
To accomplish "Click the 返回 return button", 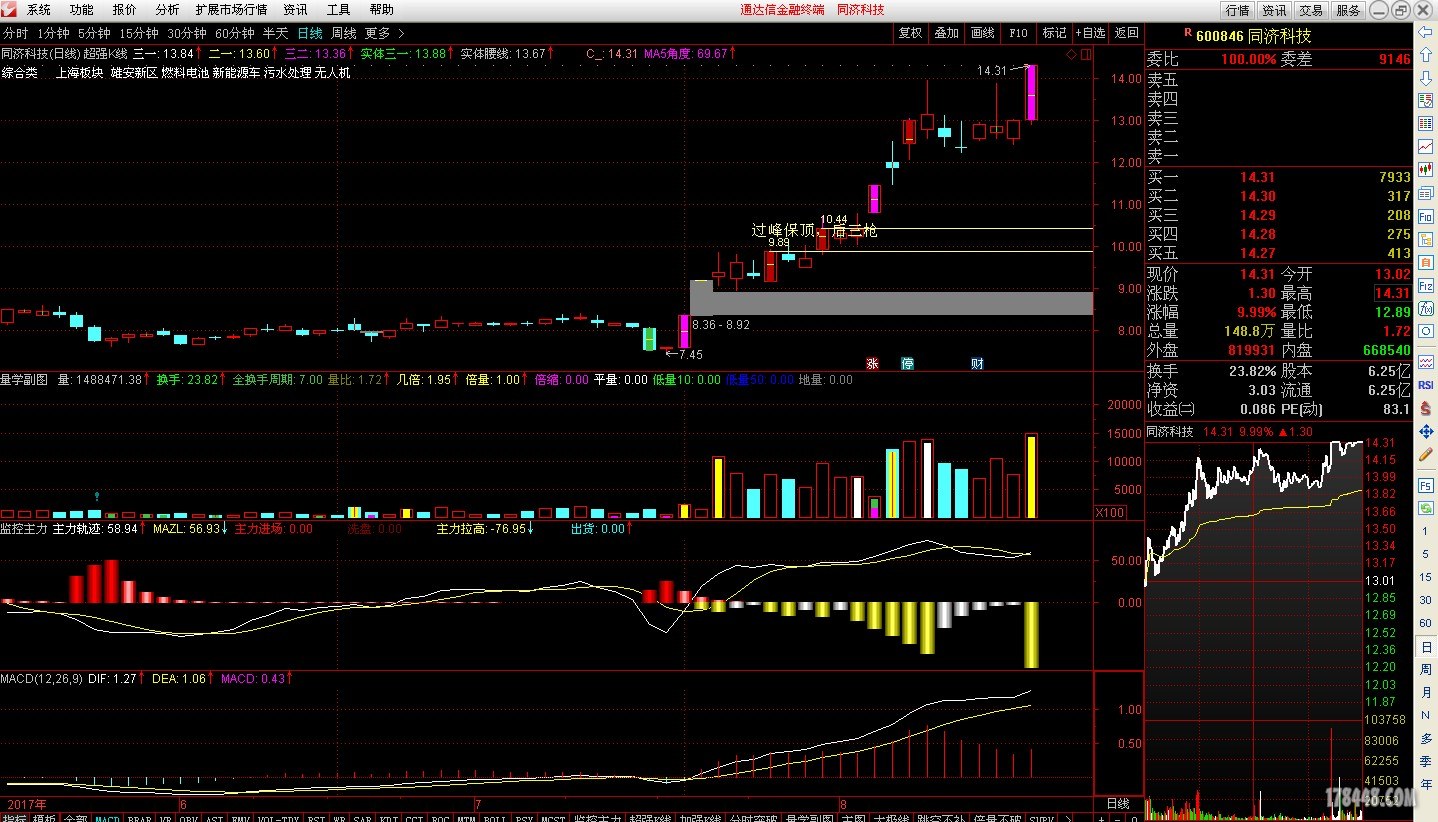I will (1126, 33).
